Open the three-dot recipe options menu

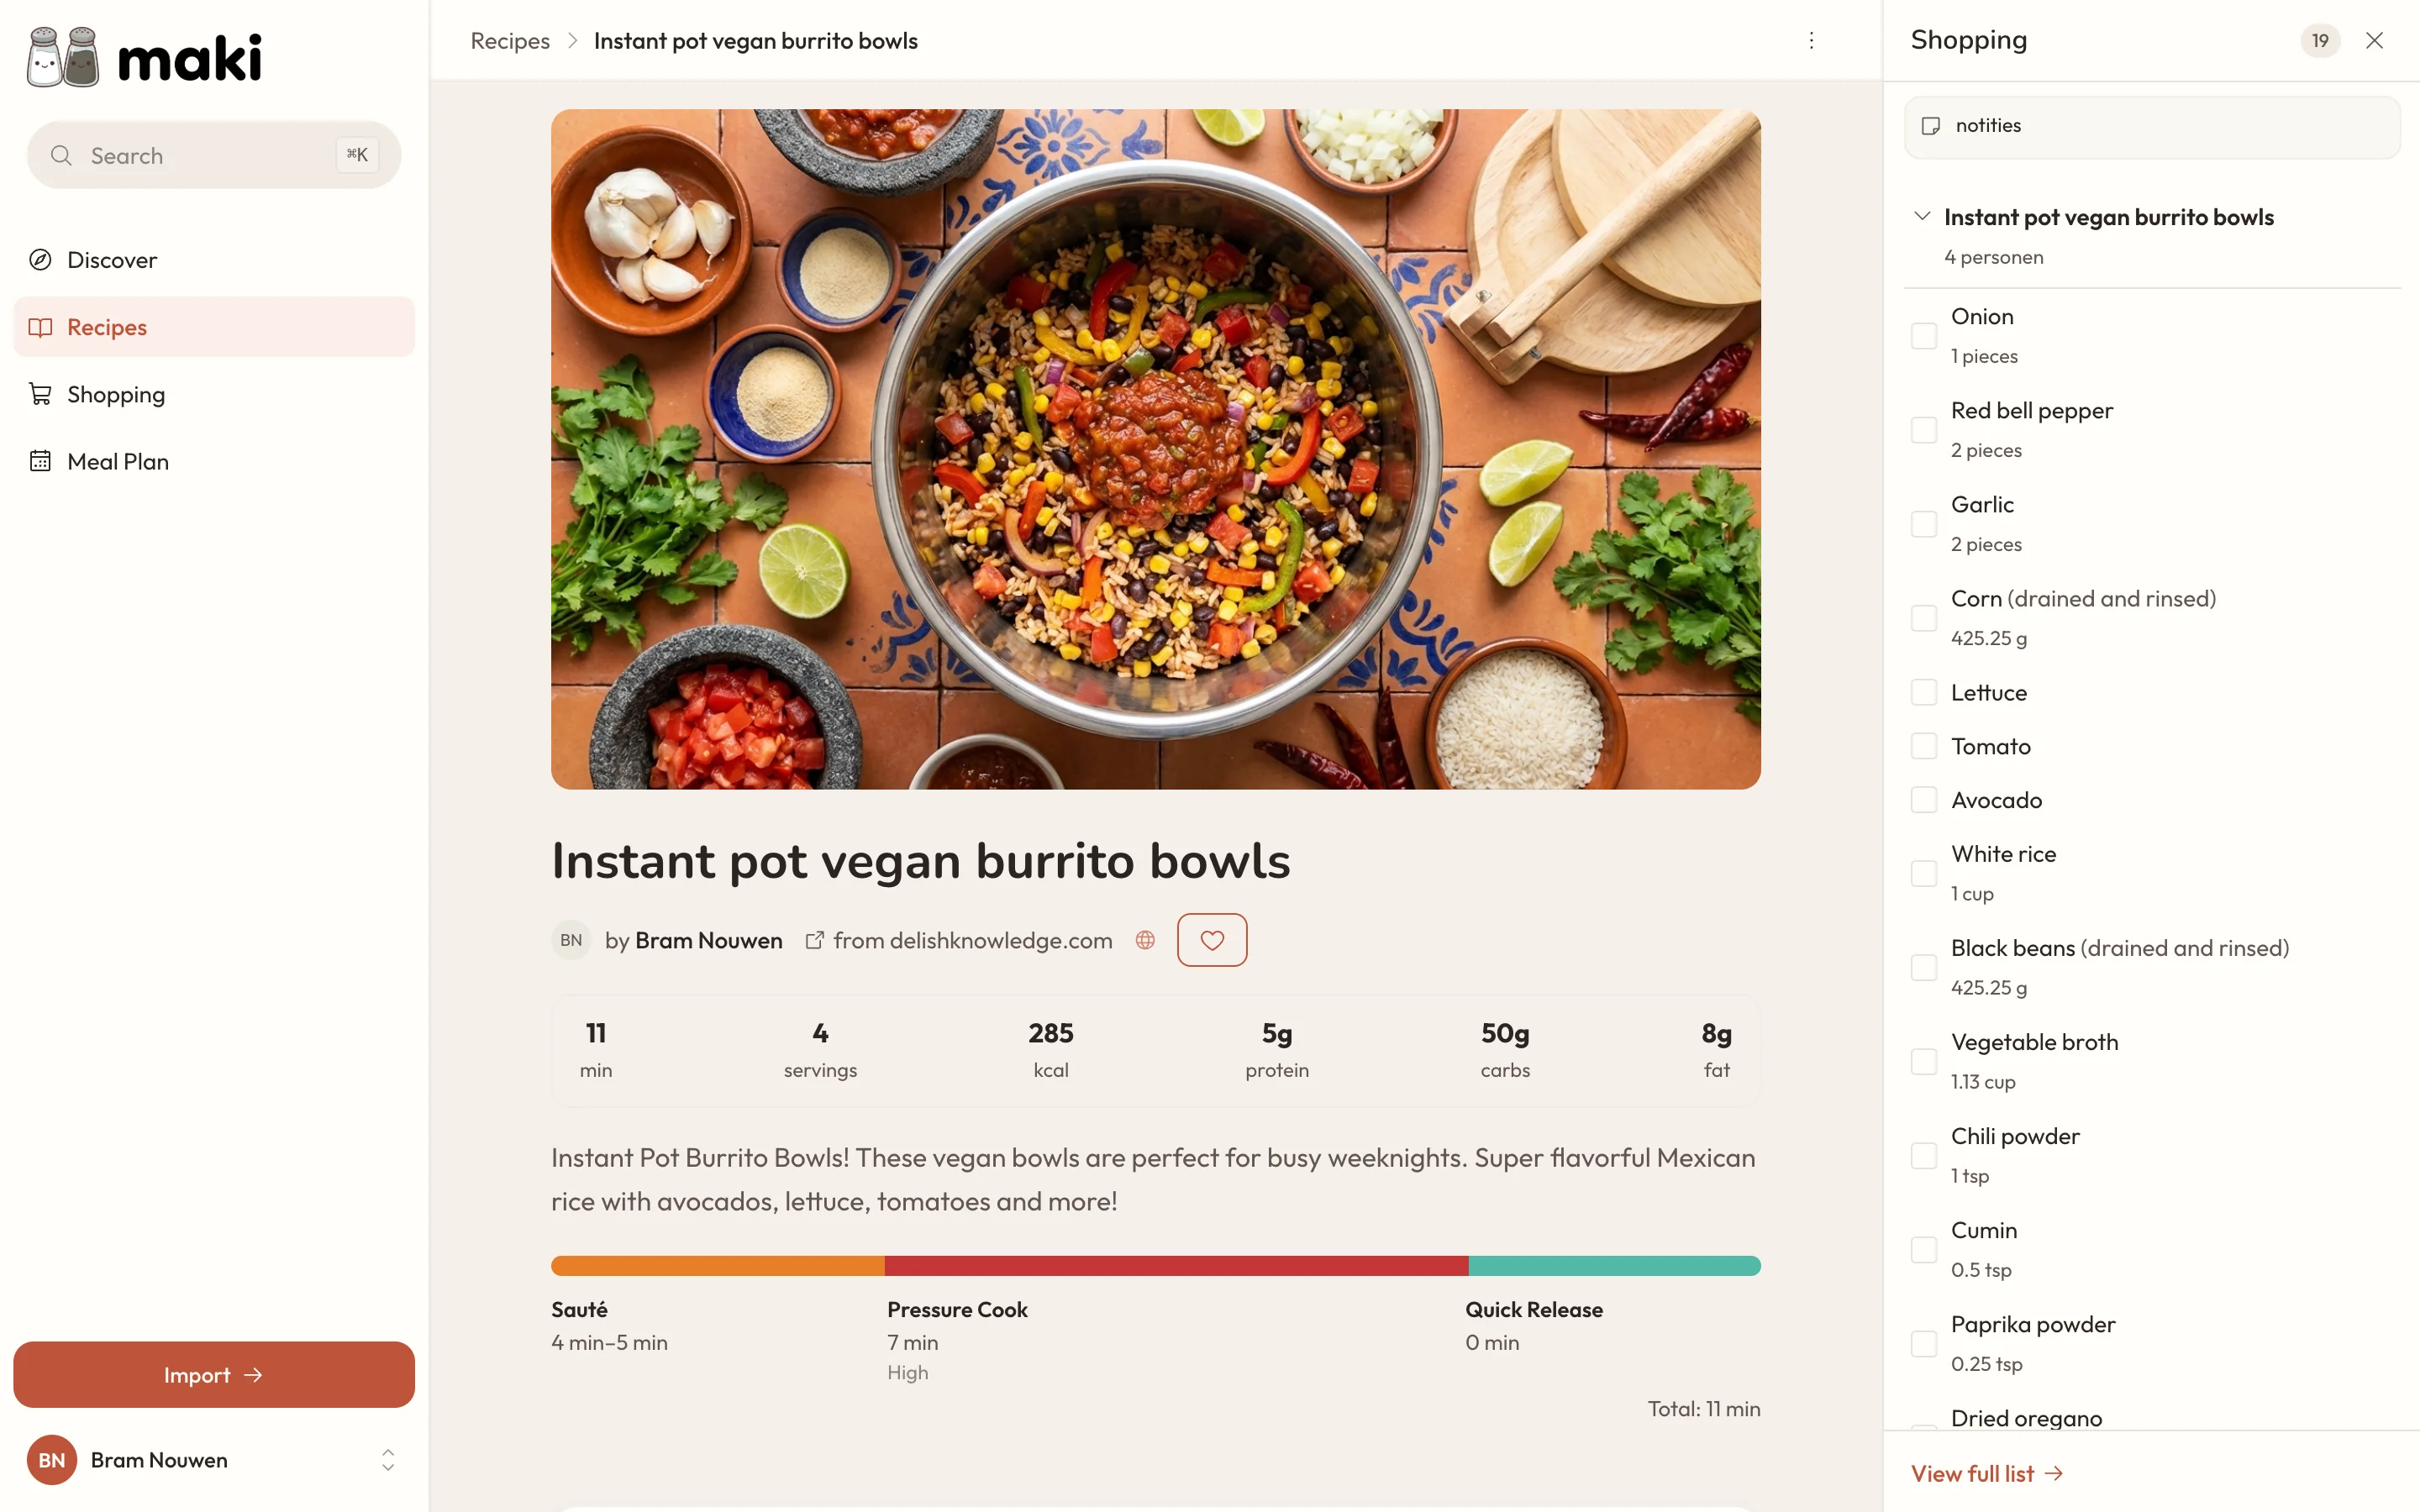coord(1811,40)
